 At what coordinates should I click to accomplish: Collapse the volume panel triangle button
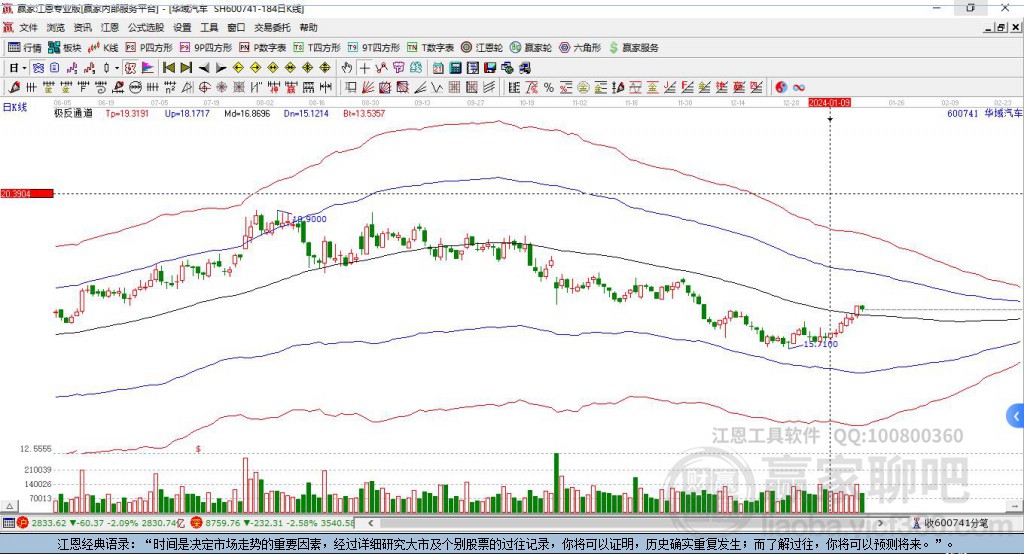(x=10, y=506)
